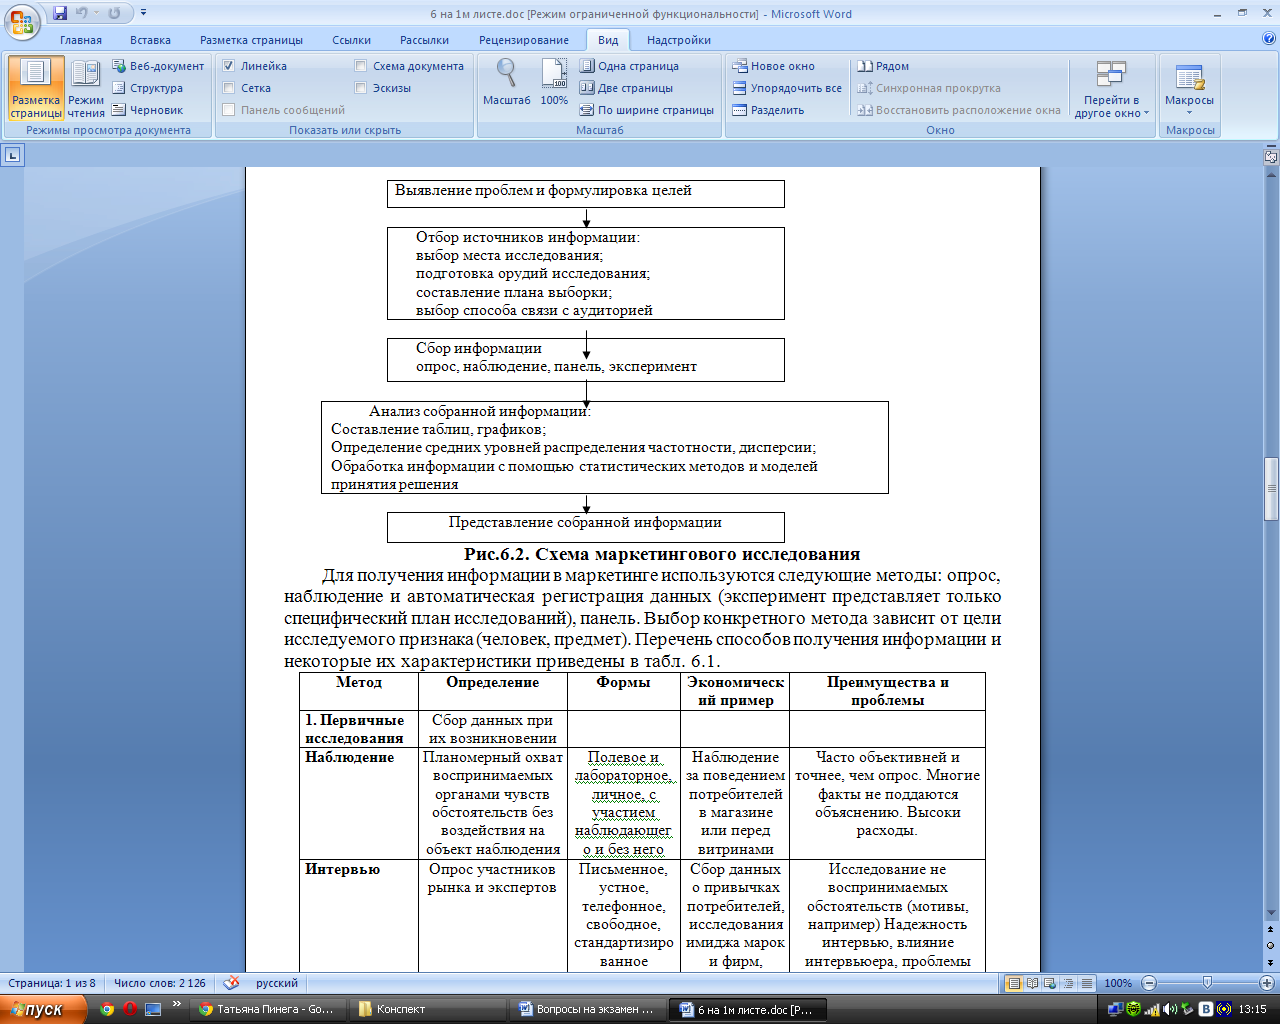The image size is (1280, 1024).
Task: Save document via quick access icon
Action: (x=60, y=13)
